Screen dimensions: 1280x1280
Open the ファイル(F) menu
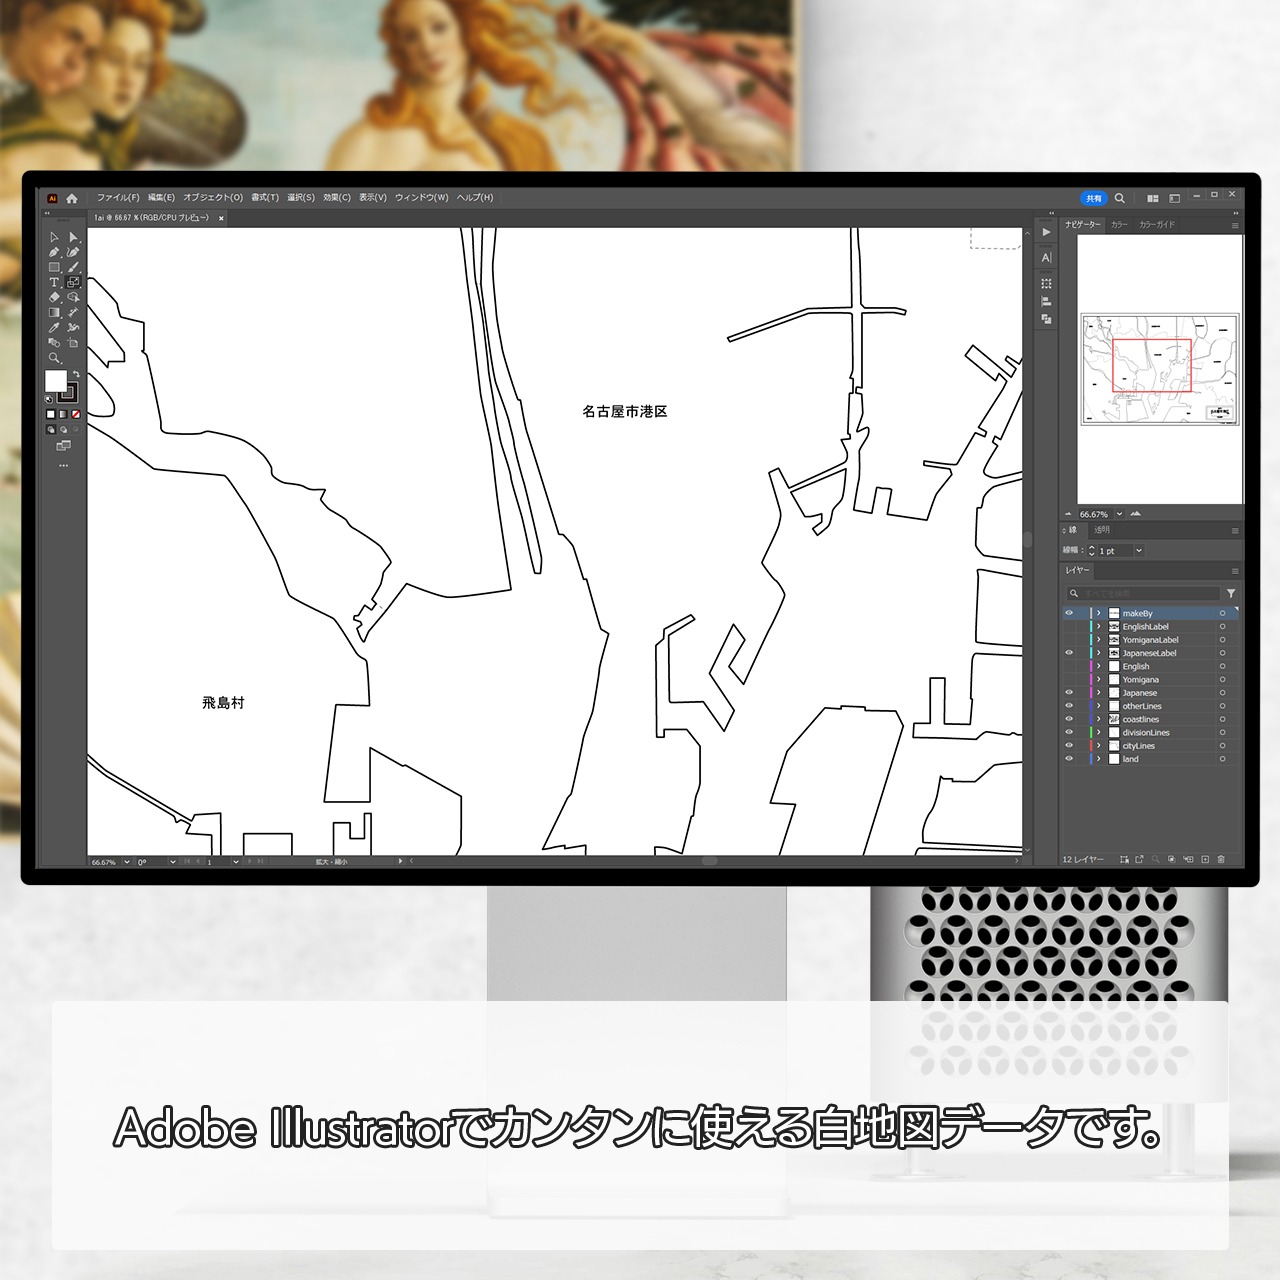118,198
